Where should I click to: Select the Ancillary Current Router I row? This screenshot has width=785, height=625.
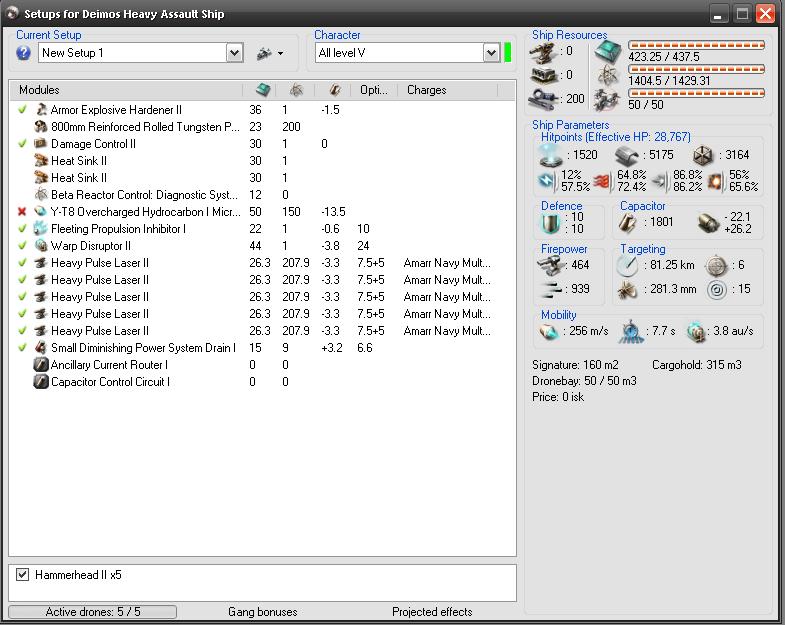pos(262,365)
